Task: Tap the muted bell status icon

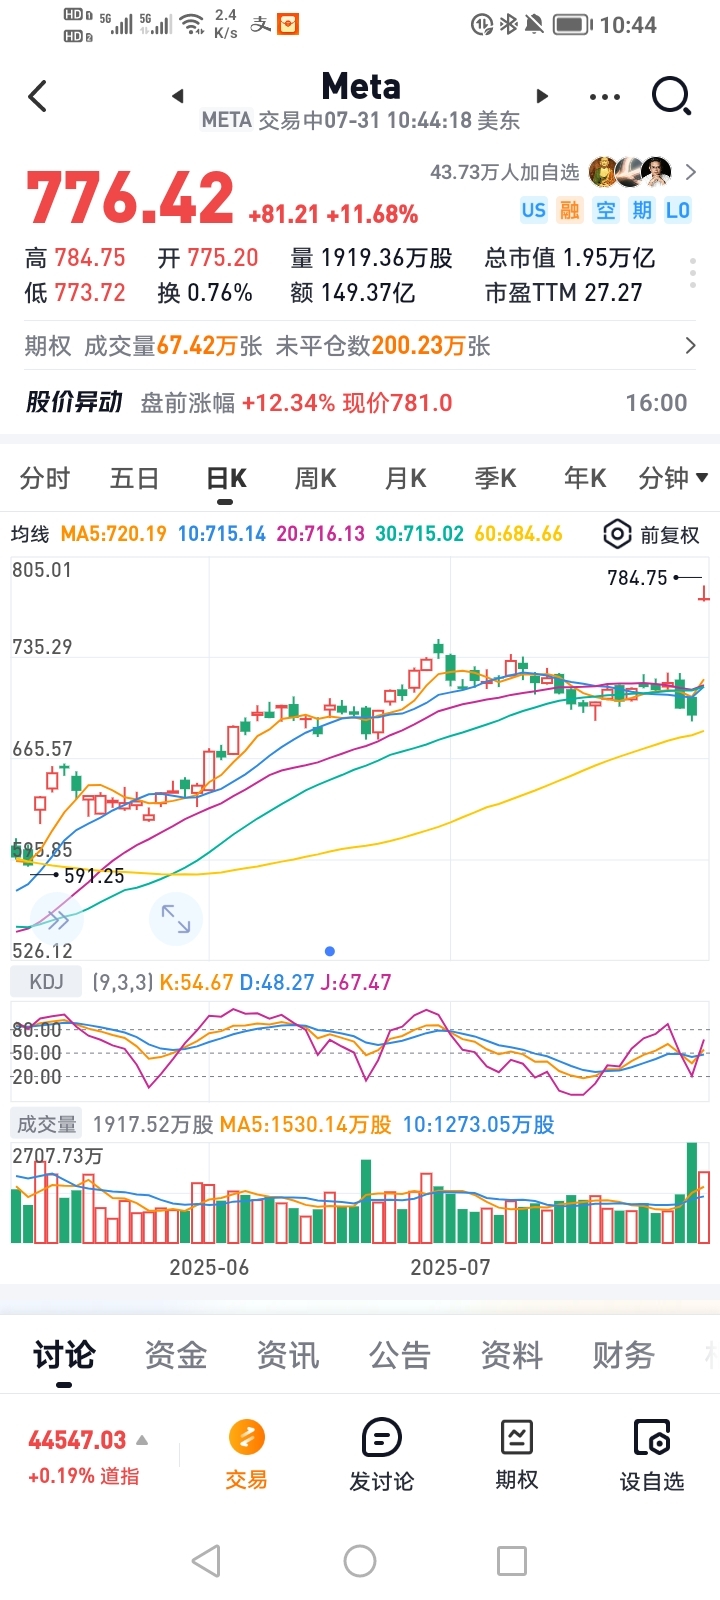Action: point(535,24)
